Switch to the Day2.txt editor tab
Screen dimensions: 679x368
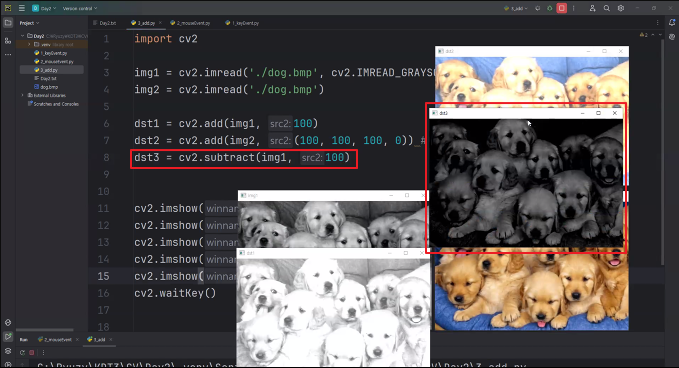coord(105,23)
